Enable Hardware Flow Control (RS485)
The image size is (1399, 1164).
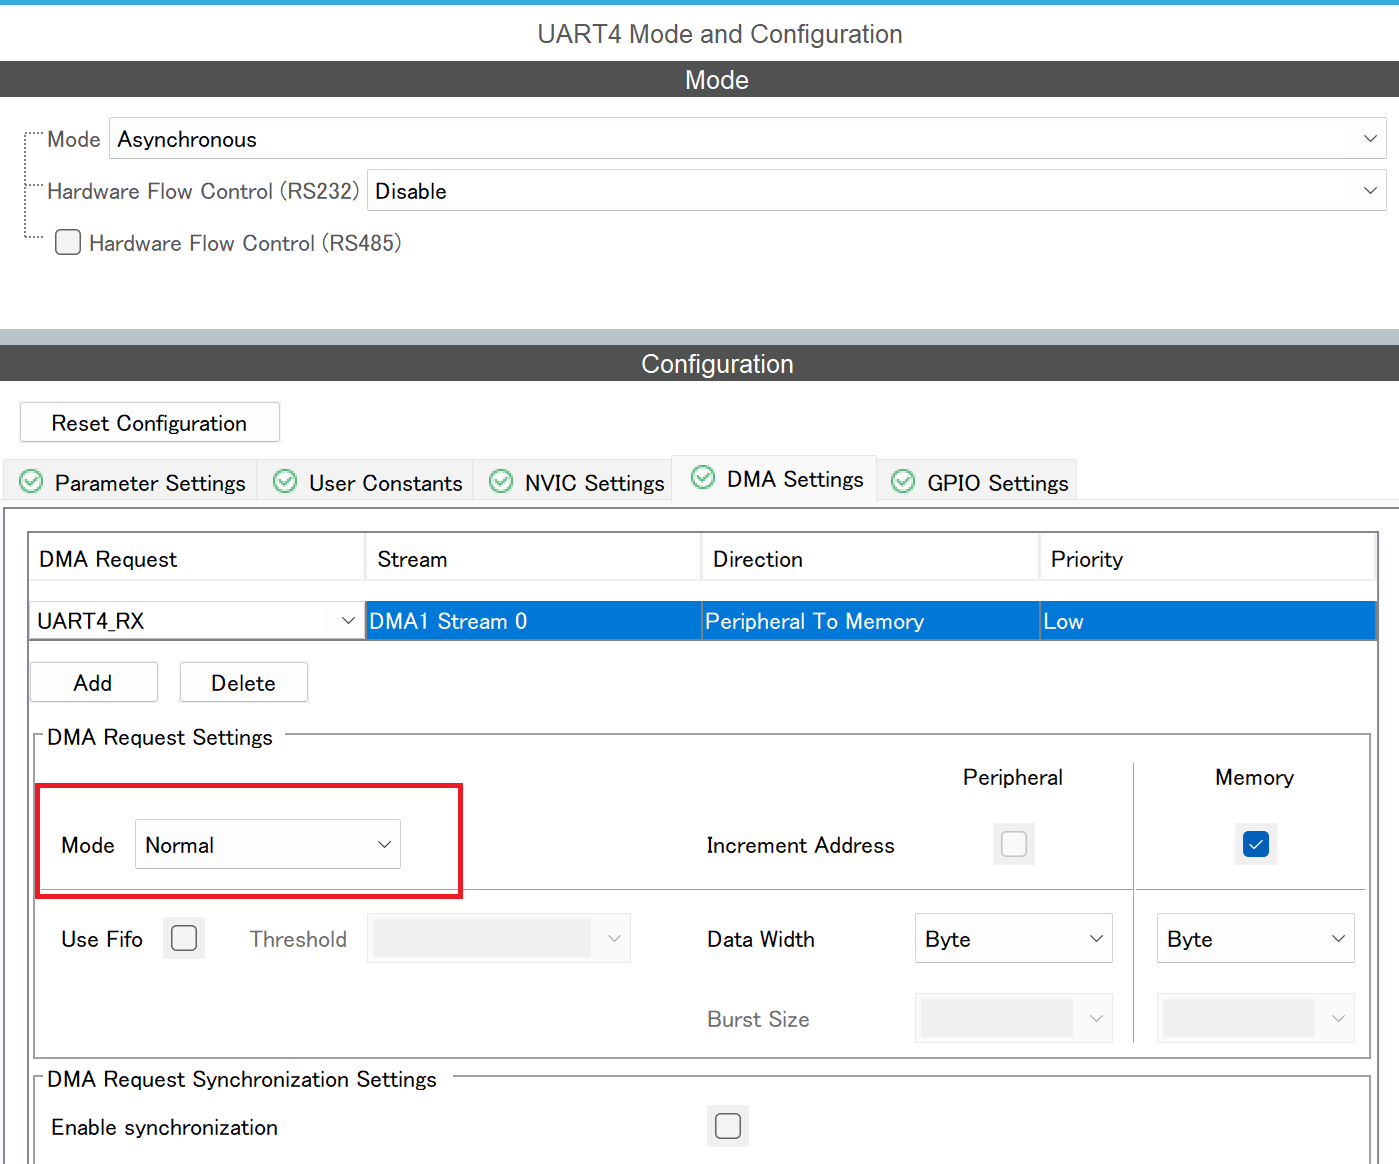coord(67,242)
